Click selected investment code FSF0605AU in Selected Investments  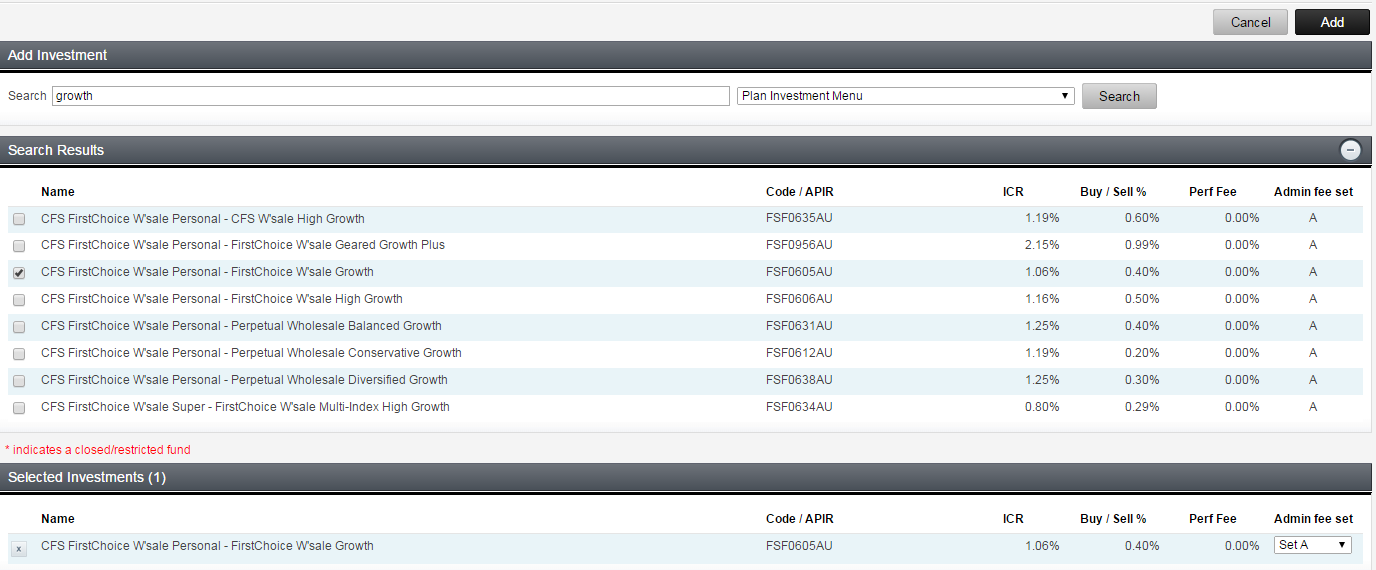click(799, 546)
